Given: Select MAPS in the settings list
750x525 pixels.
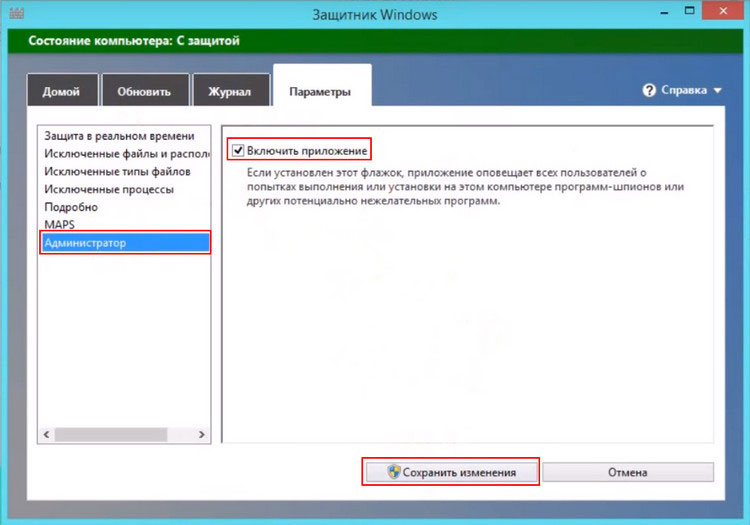Looking at the screenshot, I should point(60,225).
